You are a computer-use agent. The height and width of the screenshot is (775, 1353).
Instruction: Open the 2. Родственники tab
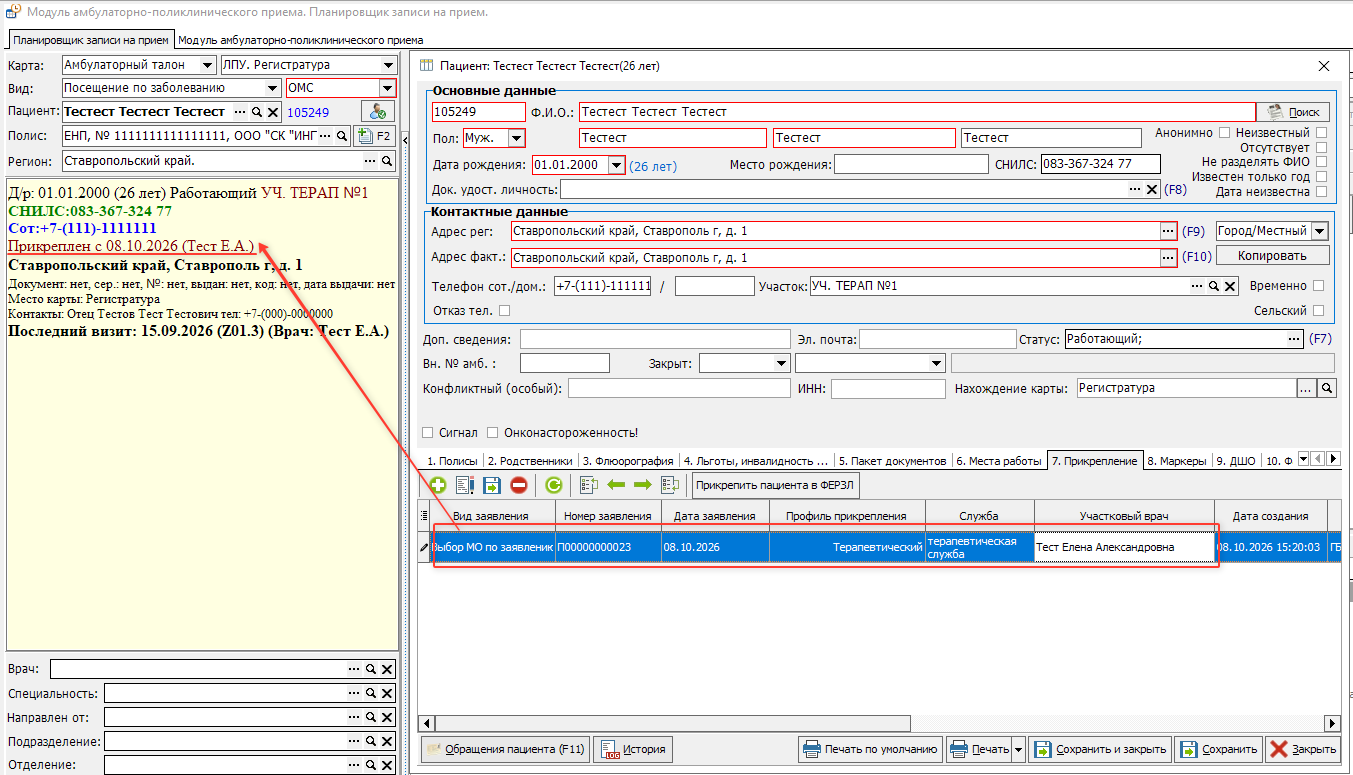(x=531, y=461)
